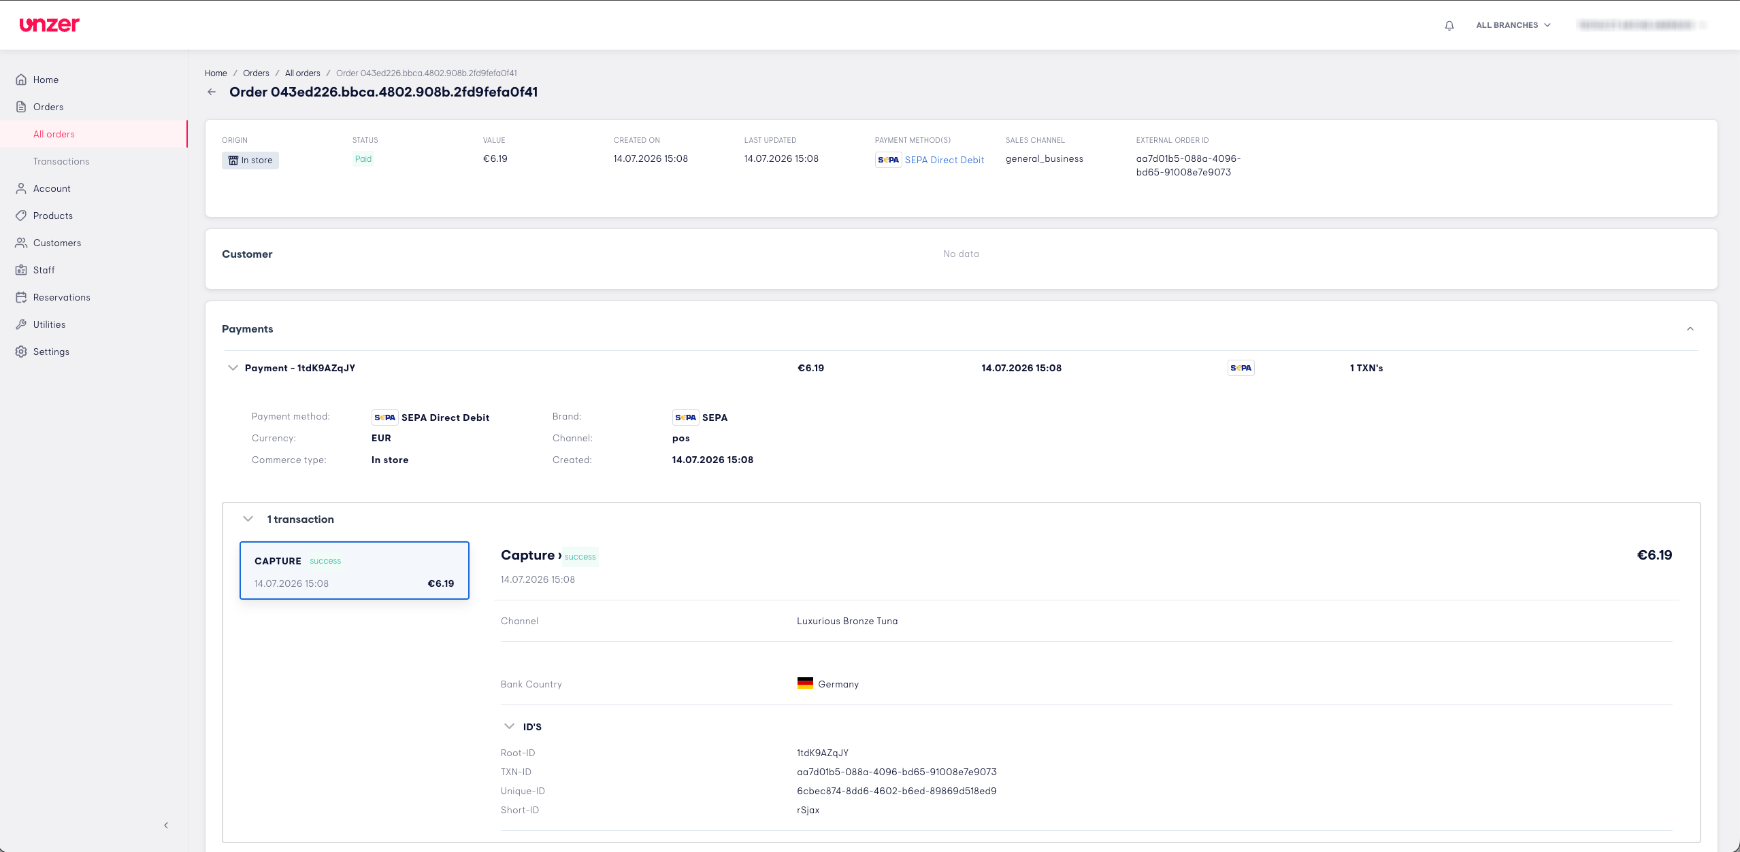1740x852 pixels.
Task: Click the Home house icon in sidebar
Action: pos(21,79)
